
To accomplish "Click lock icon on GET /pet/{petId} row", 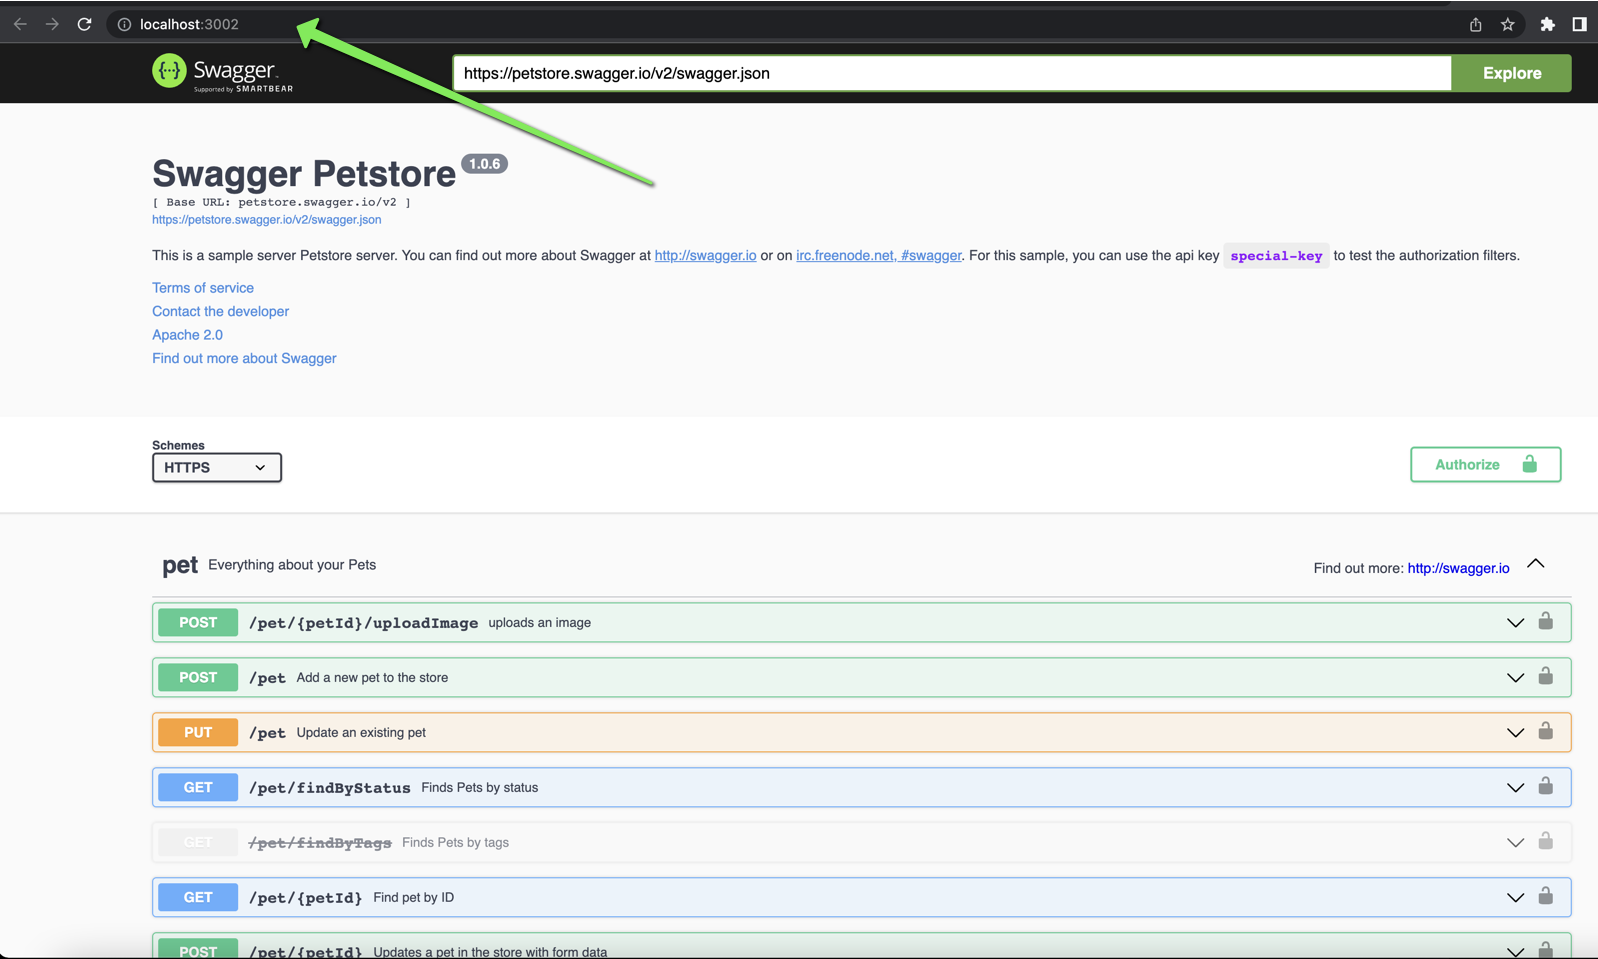I will click(1545, 896).
